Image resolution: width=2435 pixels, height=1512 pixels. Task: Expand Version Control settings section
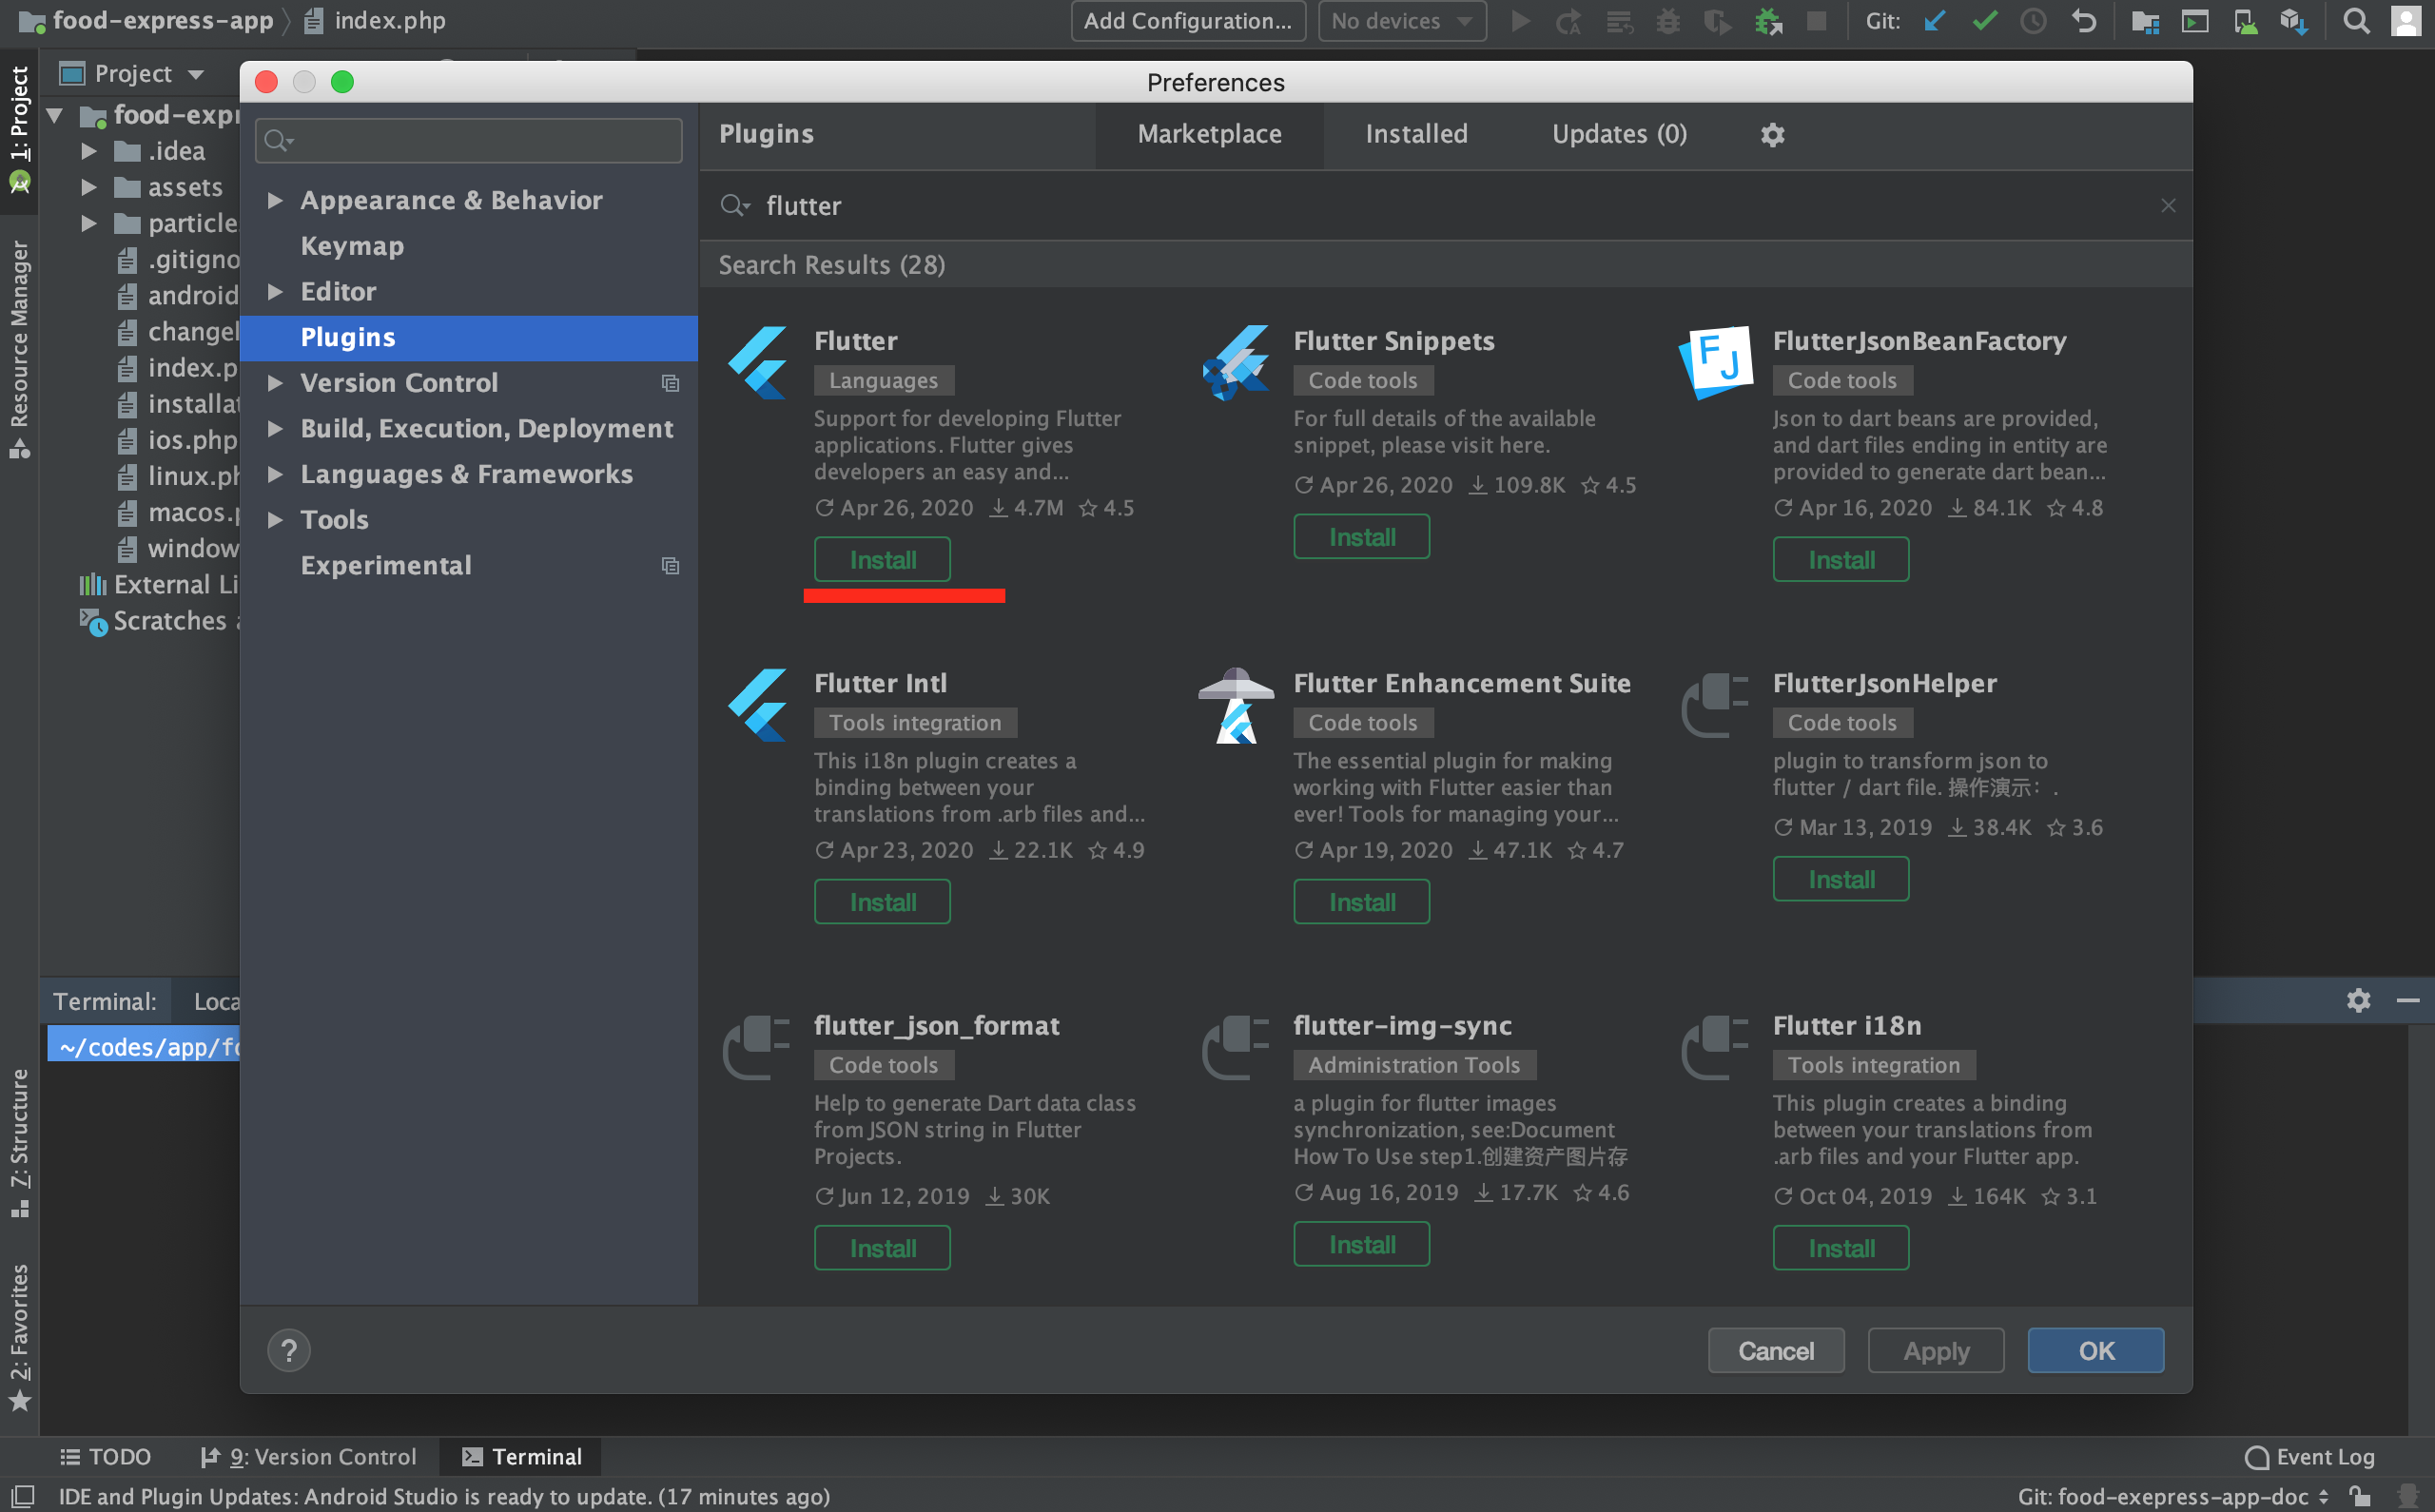[x=275, y=382]
